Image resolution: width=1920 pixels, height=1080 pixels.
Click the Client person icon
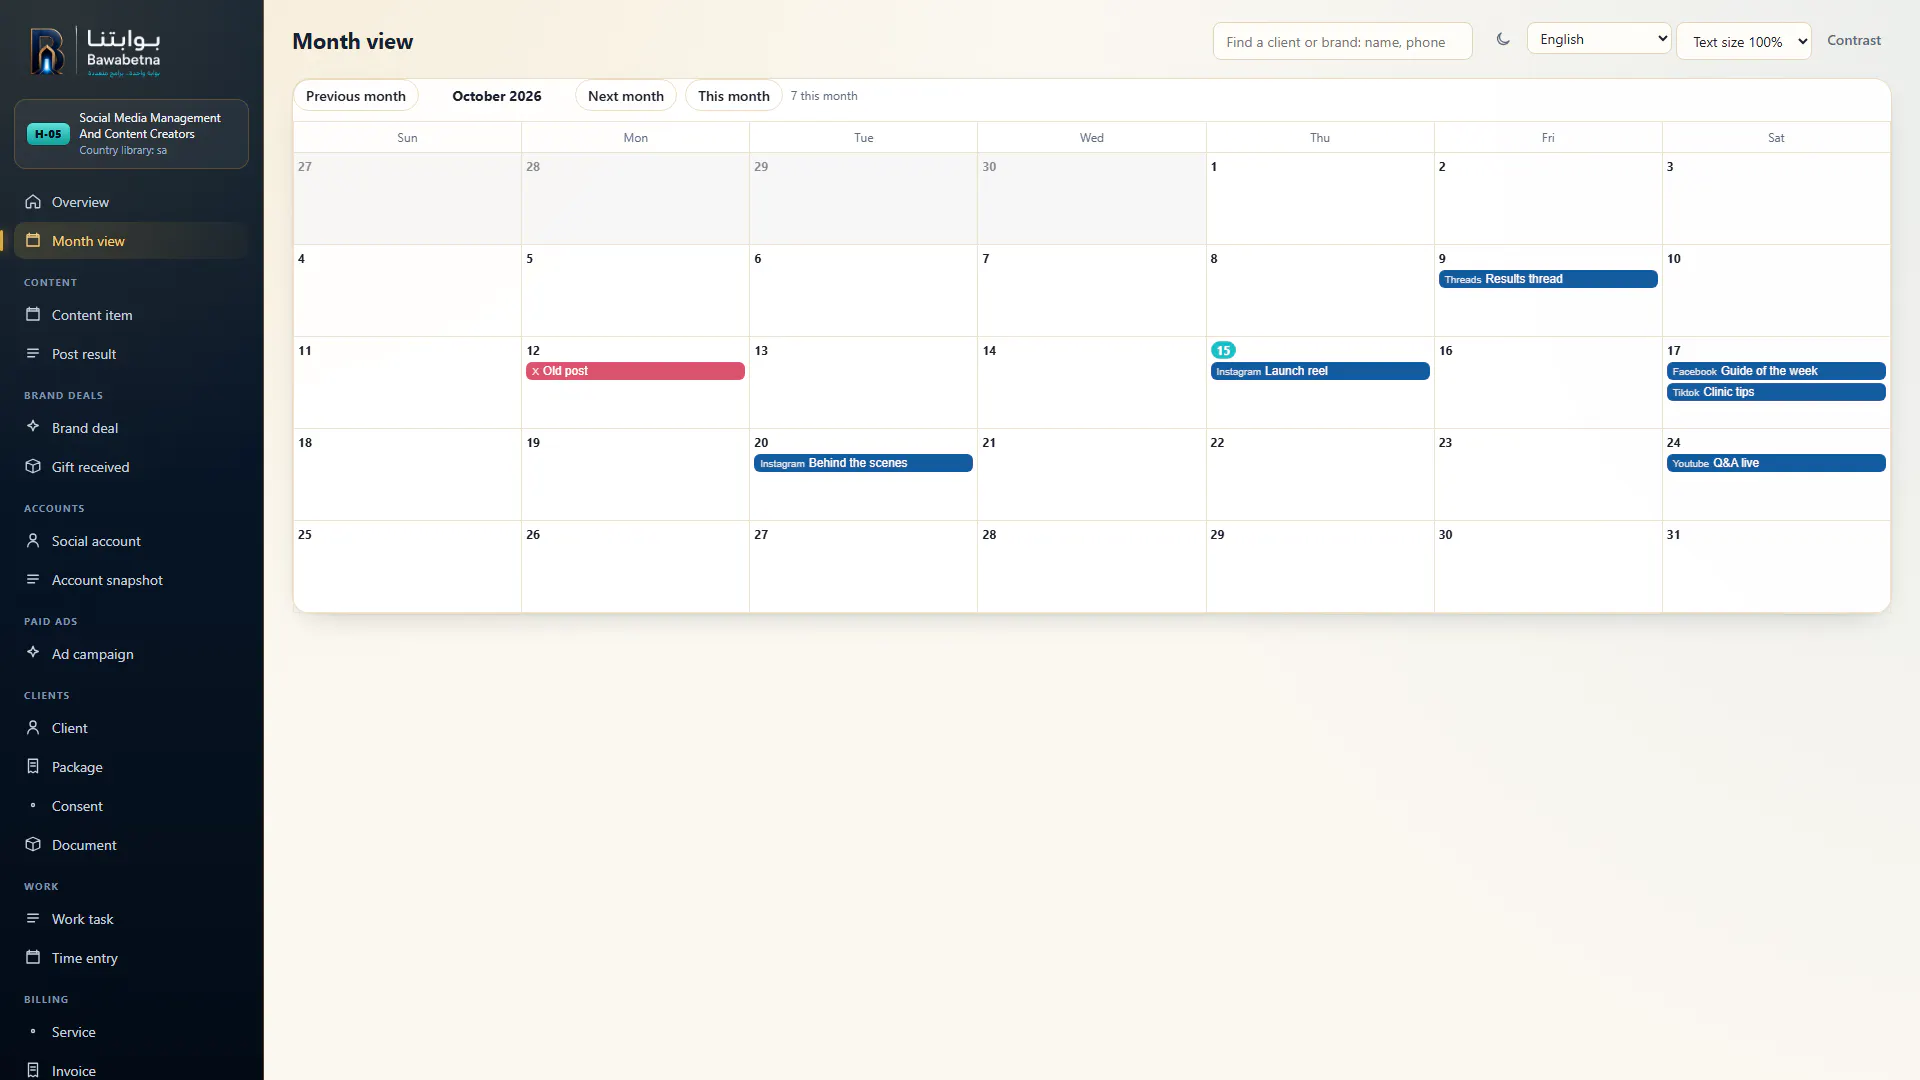coord(33,728)
